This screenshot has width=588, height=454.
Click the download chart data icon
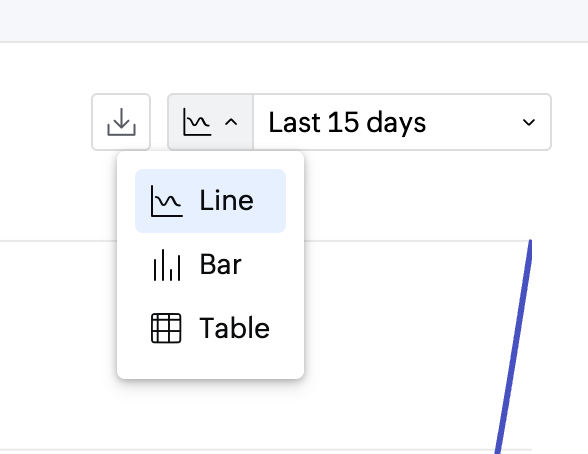click(x=121, y=122)
